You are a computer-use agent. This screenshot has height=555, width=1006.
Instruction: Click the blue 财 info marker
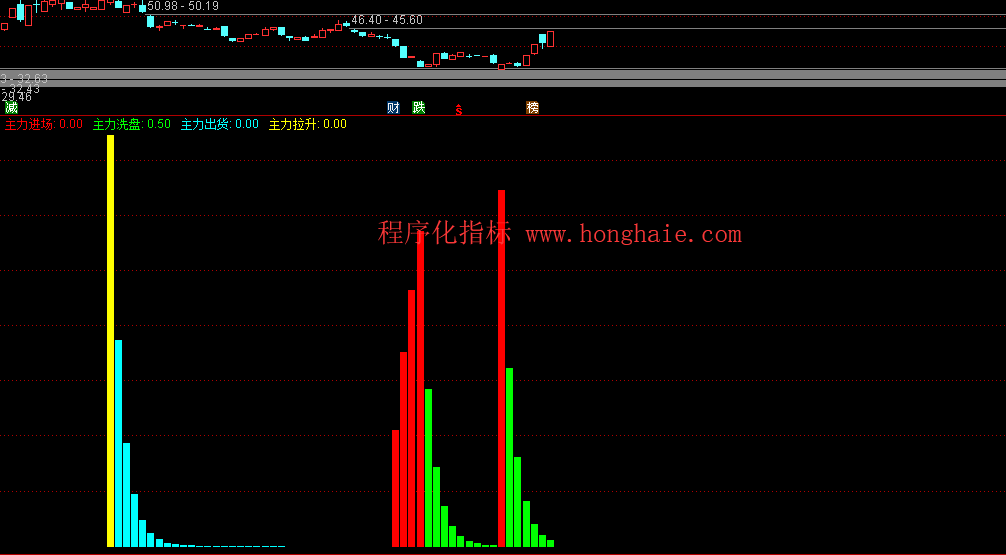(393, 108)
